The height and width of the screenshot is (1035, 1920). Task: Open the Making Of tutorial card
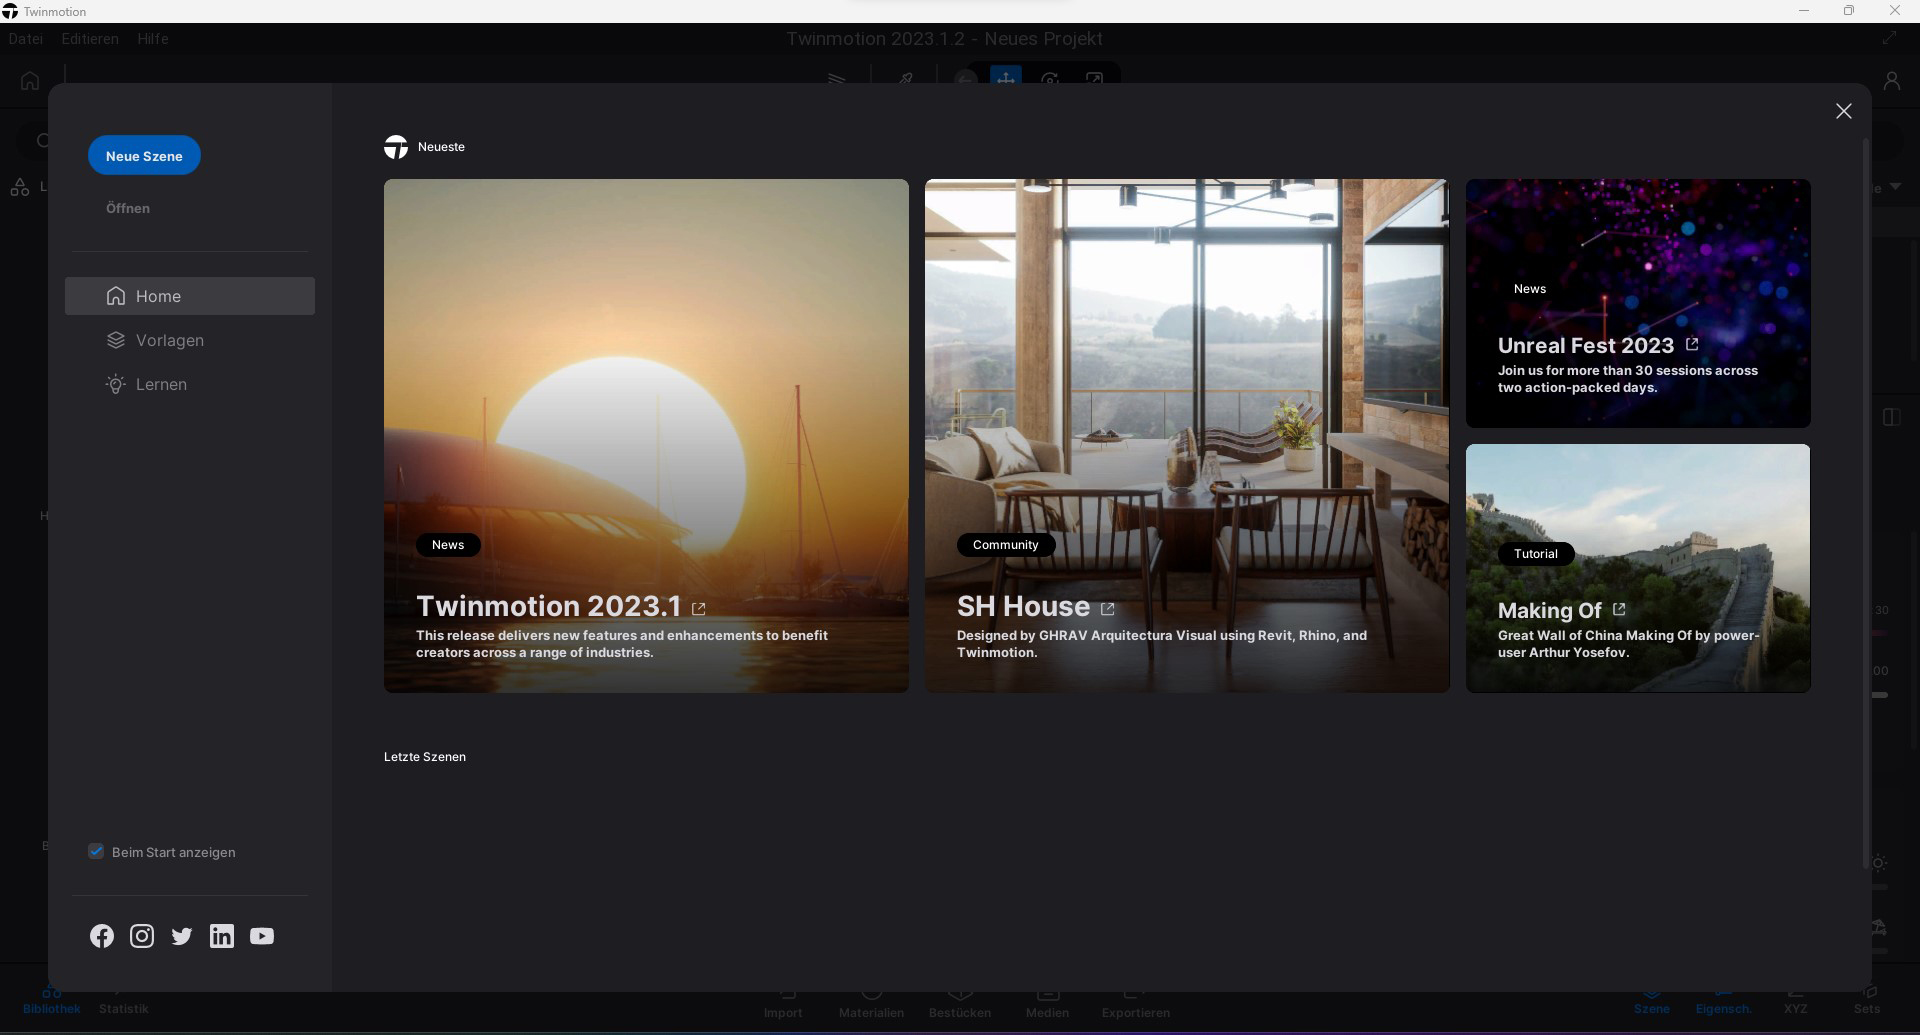click(1638, 568)
